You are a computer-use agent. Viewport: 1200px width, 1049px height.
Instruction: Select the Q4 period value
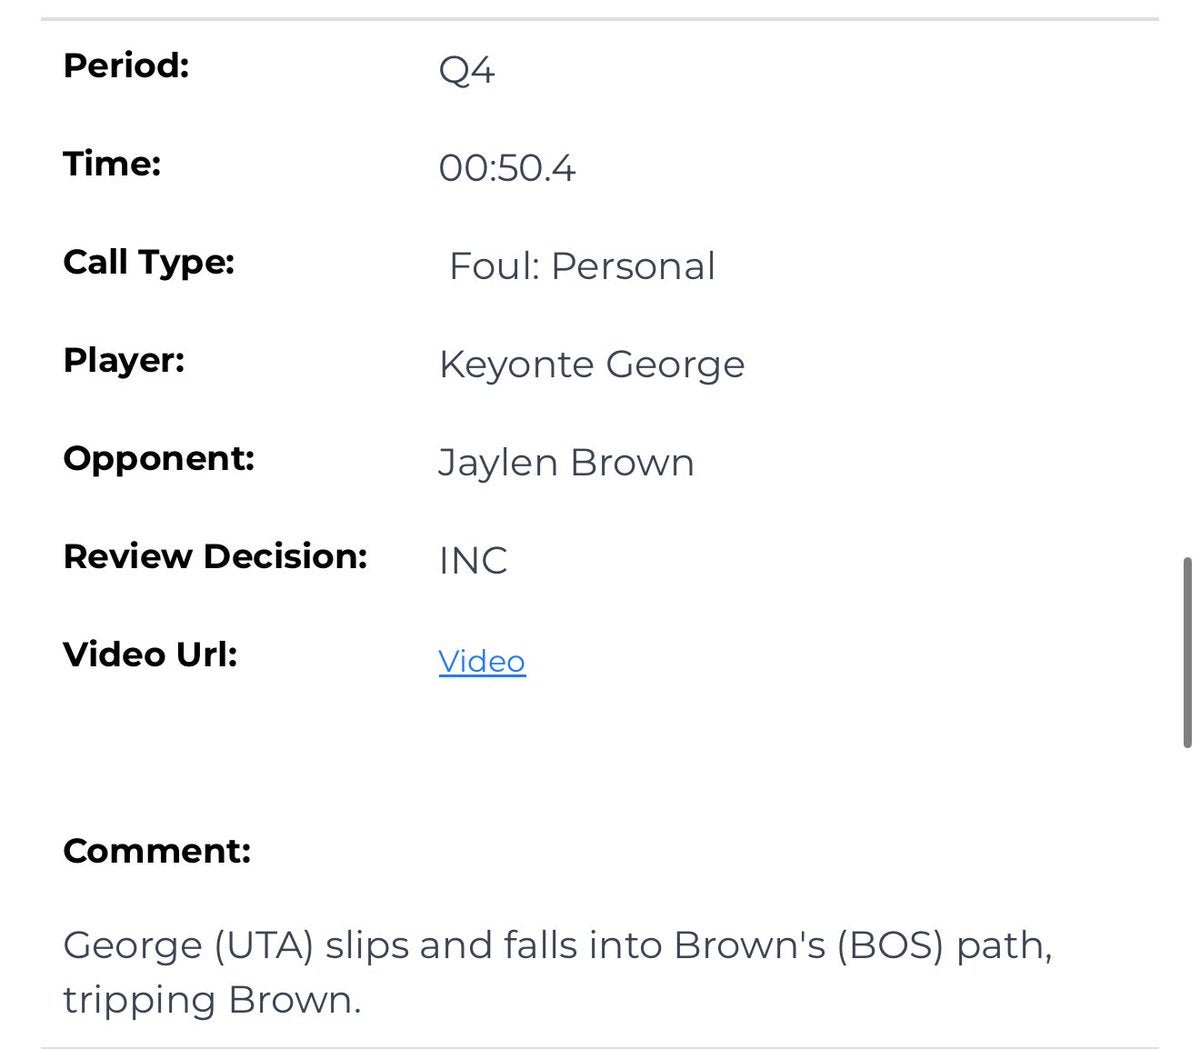tap(466, 70)
